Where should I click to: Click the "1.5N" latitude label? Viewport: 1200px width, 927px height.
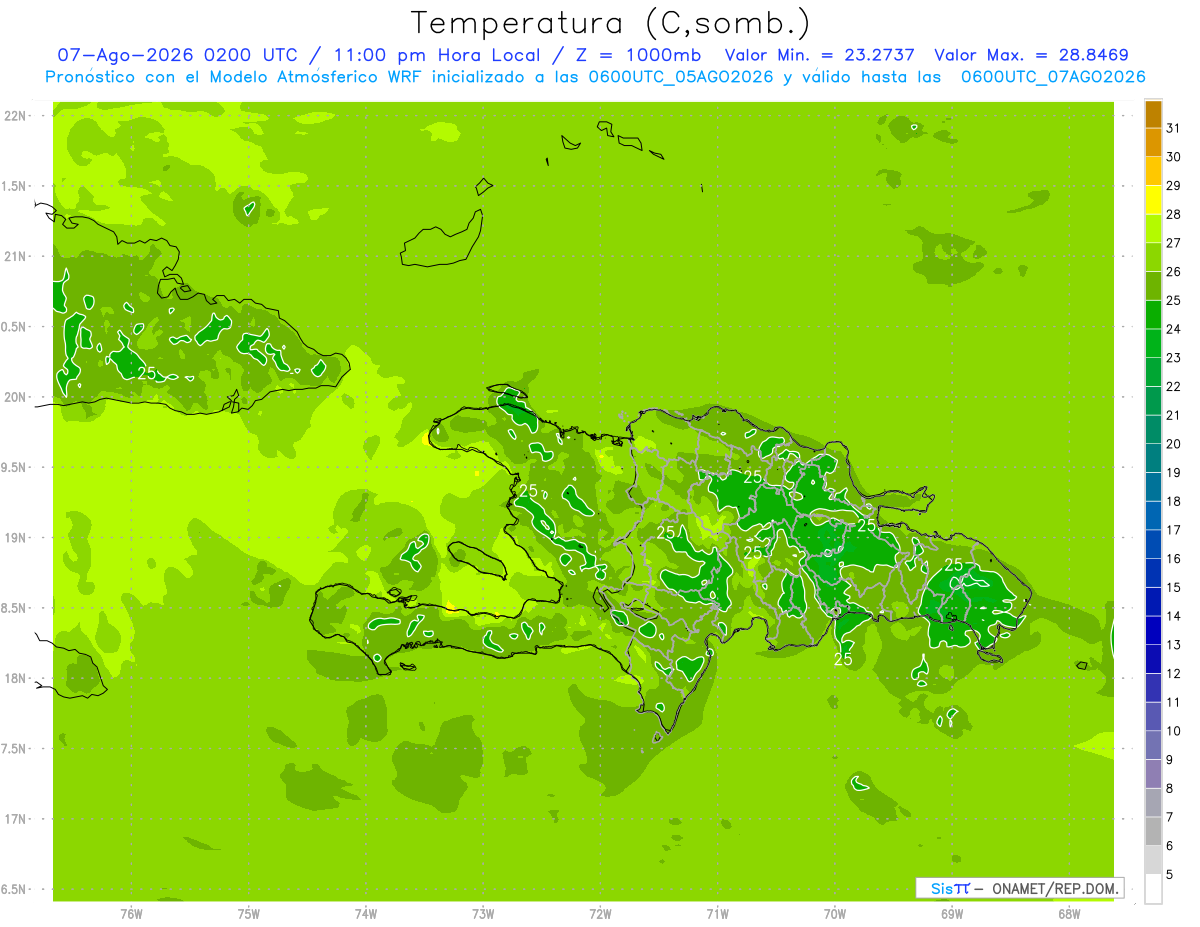point(15,186)
